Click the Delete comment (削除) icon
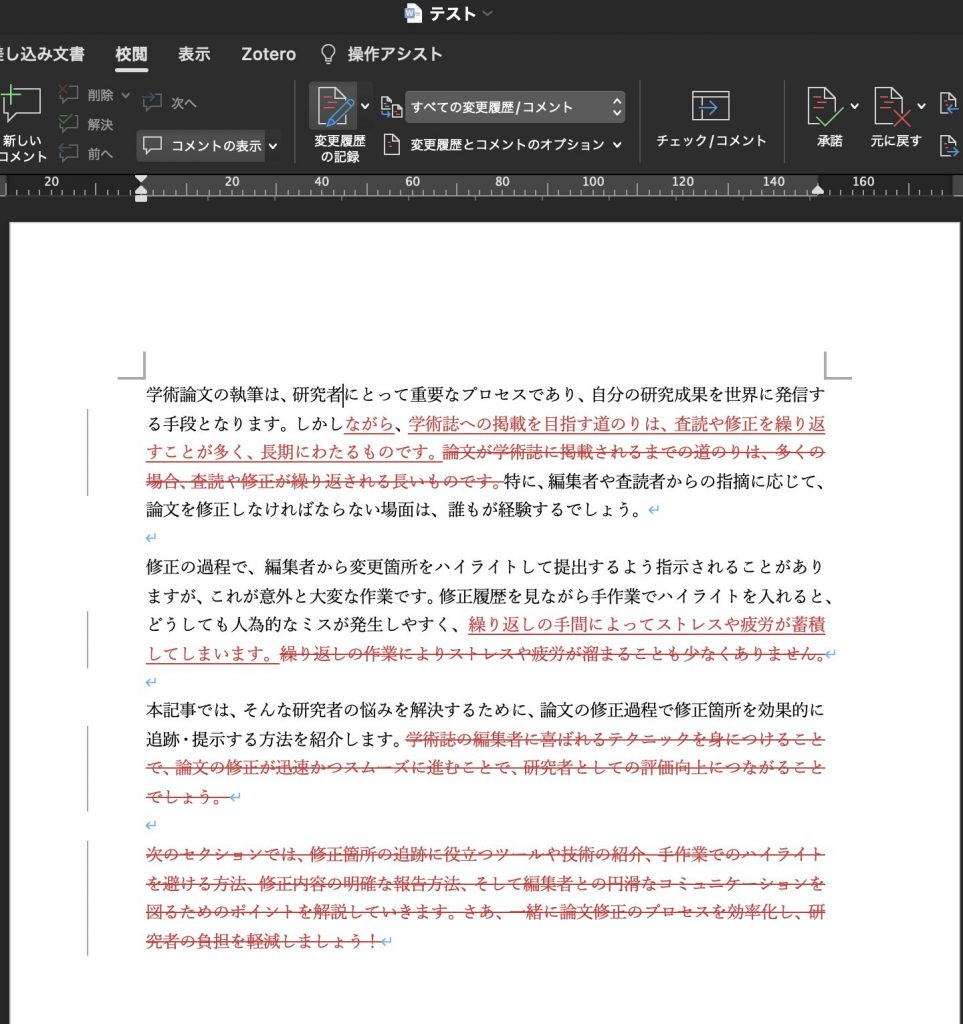The width and height of the screenshot is (963, 1024). [x=69, y=95]
